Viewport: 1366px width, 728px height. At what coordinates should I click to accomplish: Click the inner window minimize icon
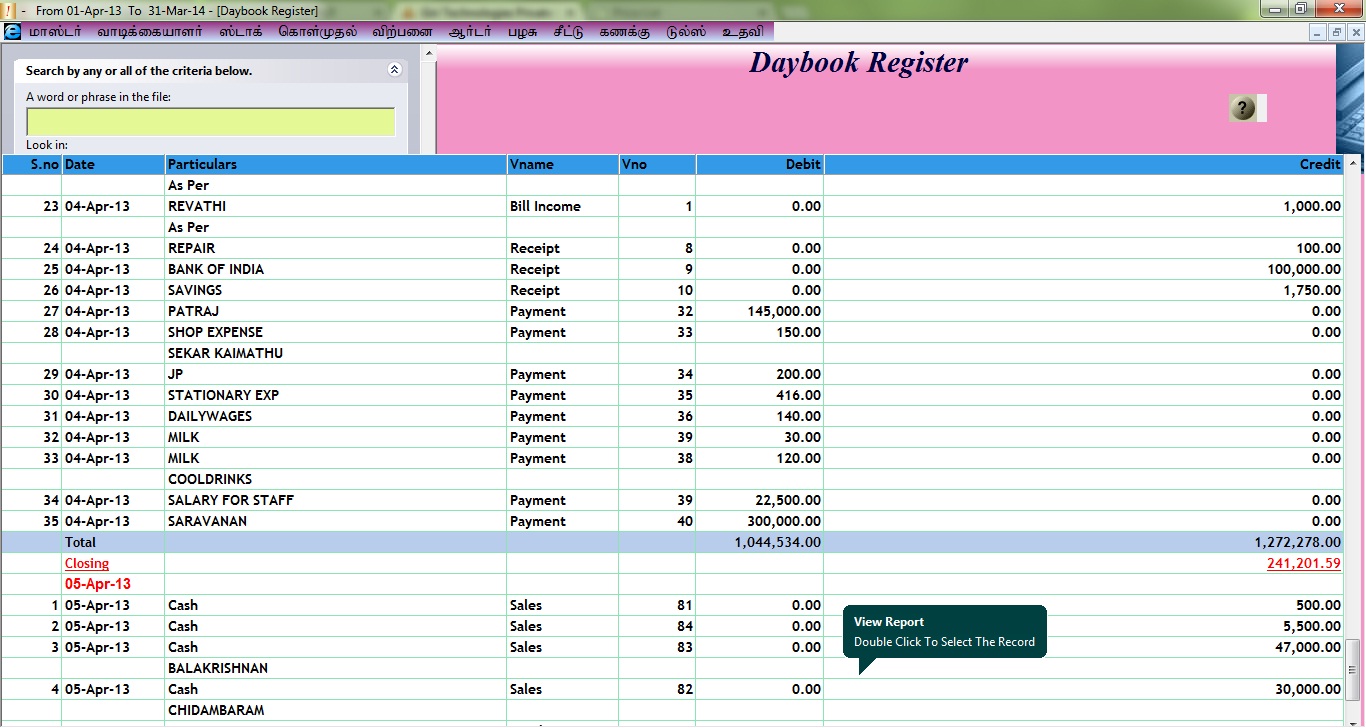click(1318, 32)
